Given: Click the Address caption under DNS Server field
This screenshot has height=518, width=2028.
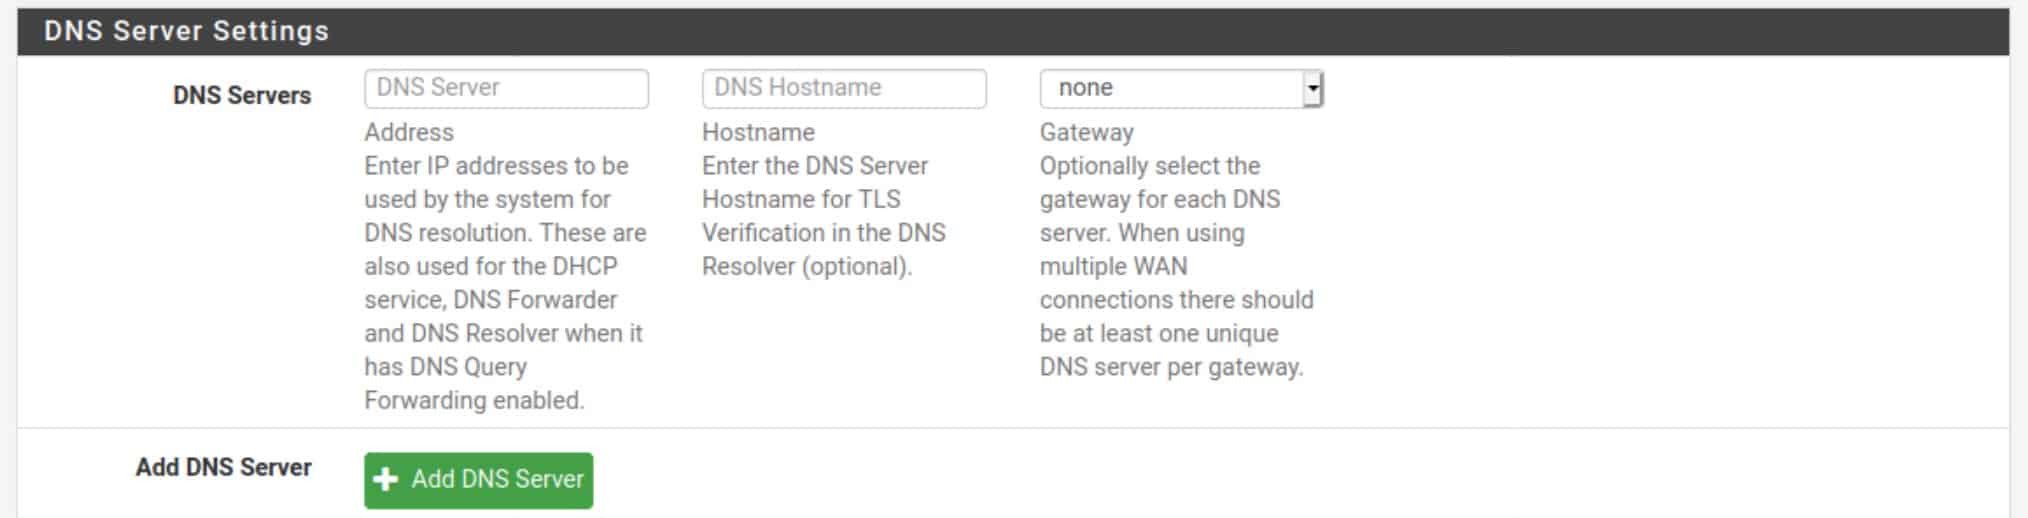Looking at the screenshot, I should (409, 132).
